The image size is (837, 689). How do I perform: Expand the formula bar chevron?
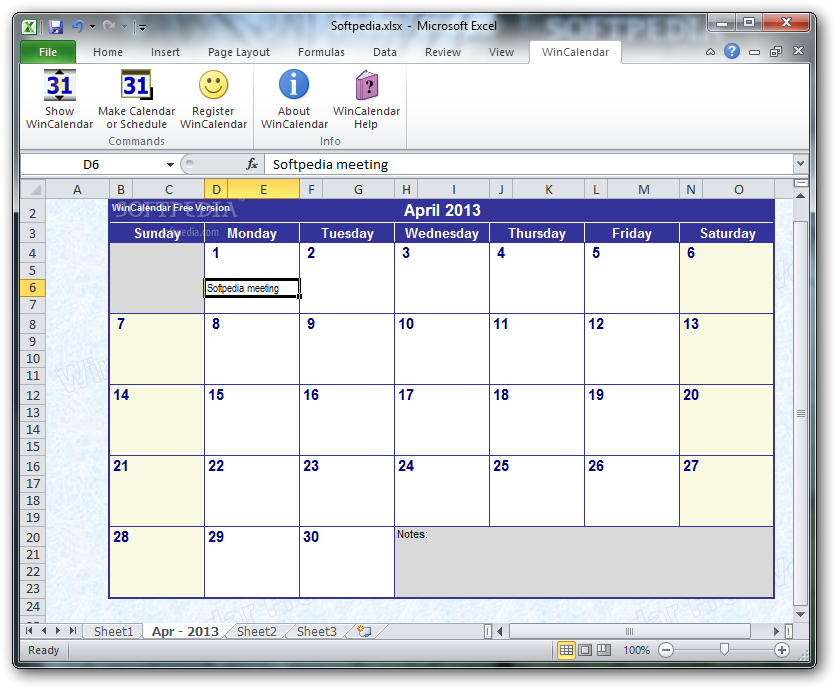[800, 163]
